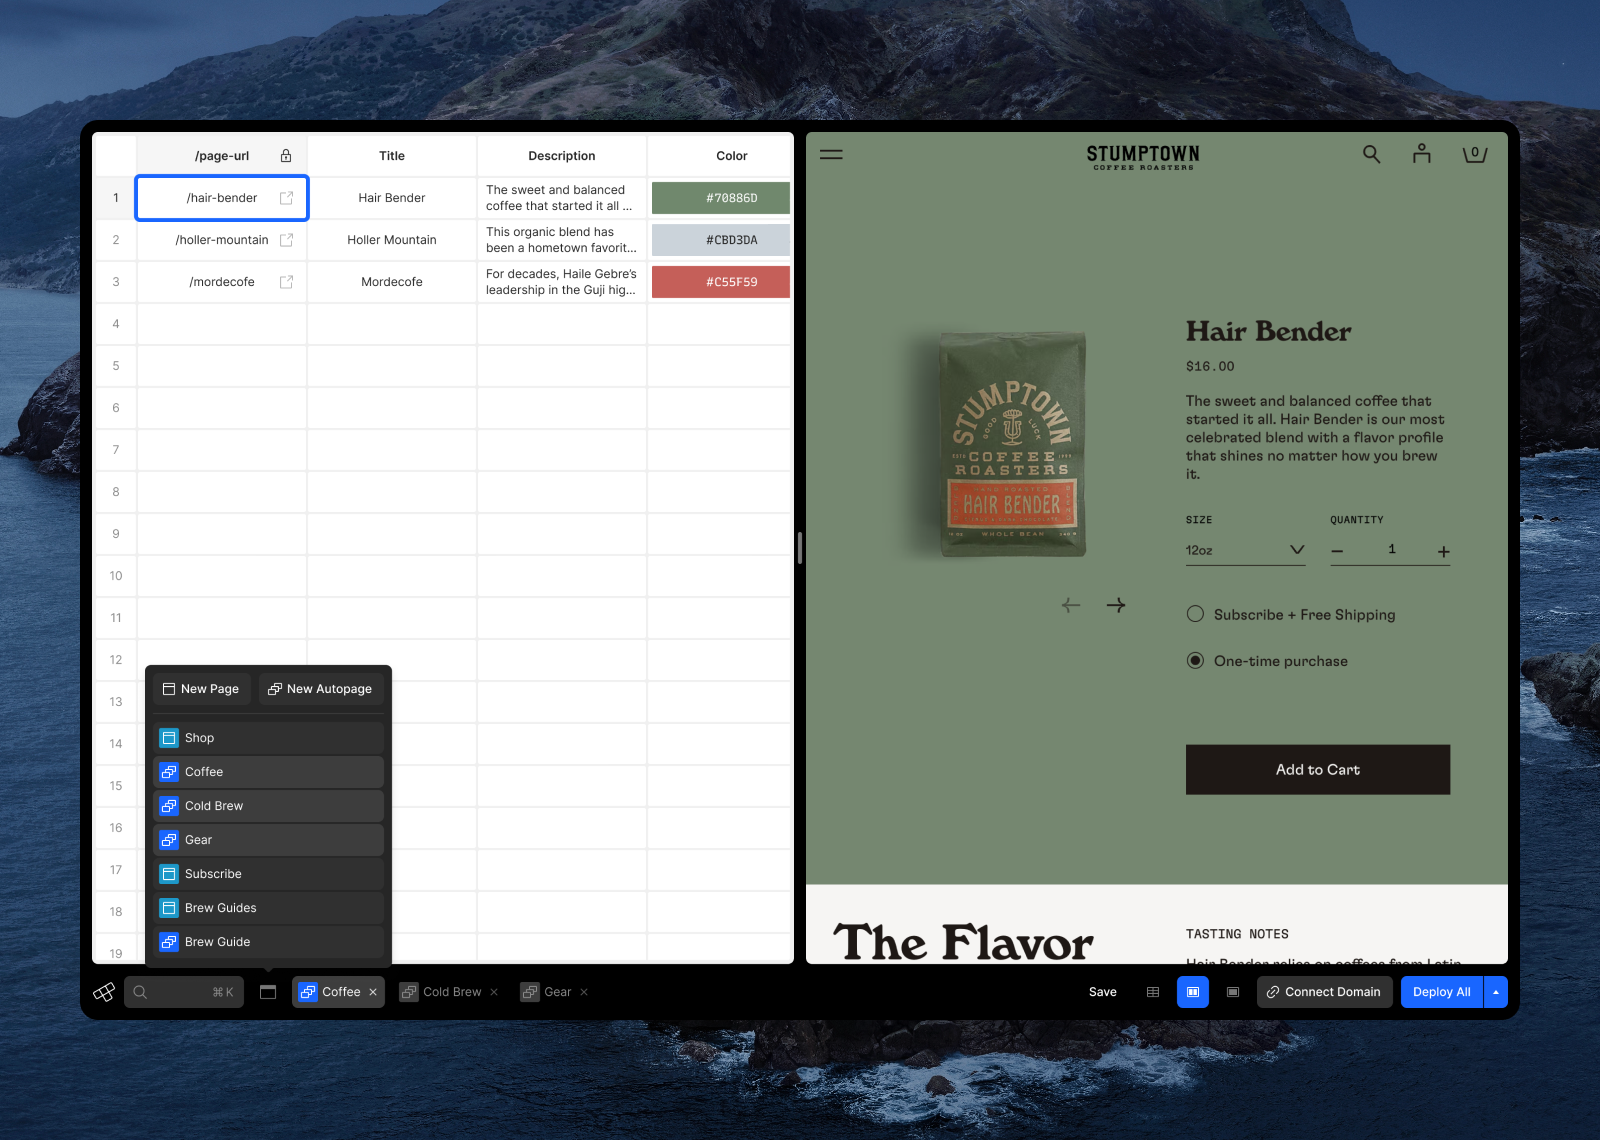Select the Hair Bender title cell
Image resolution: width=1600 pixels, height=1140 pixels.
pyautogui.click(x=392, y=198)
